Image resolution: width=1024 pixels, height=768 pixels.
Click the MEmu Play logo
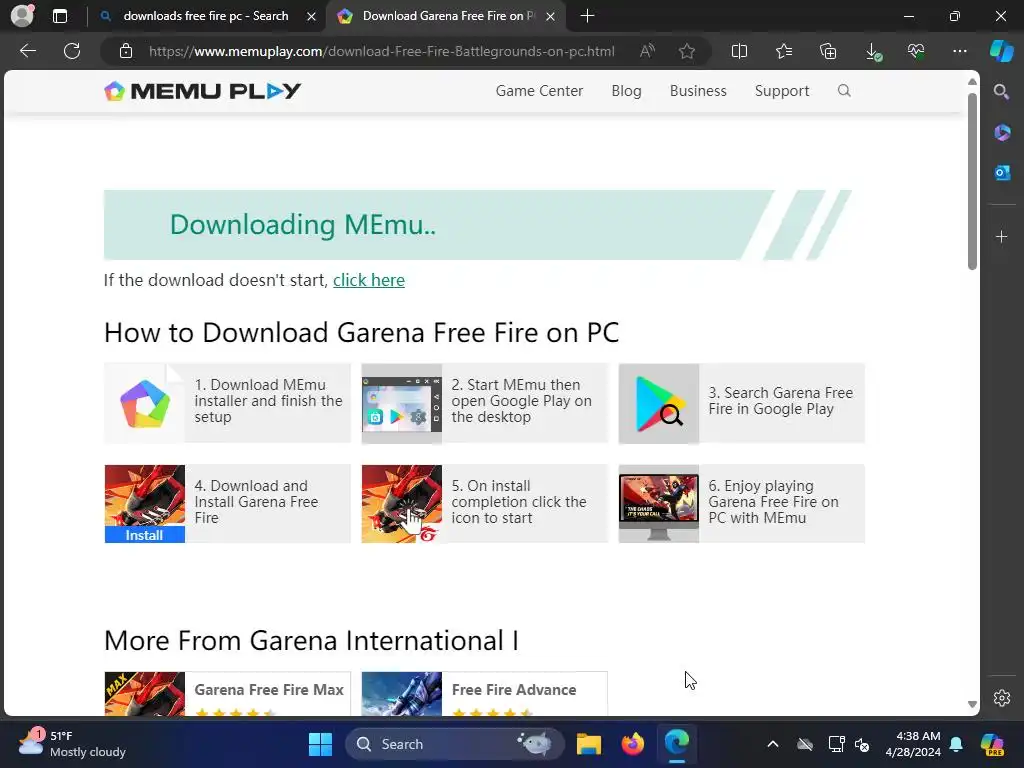pyautogui.click(x=202, y=91)
